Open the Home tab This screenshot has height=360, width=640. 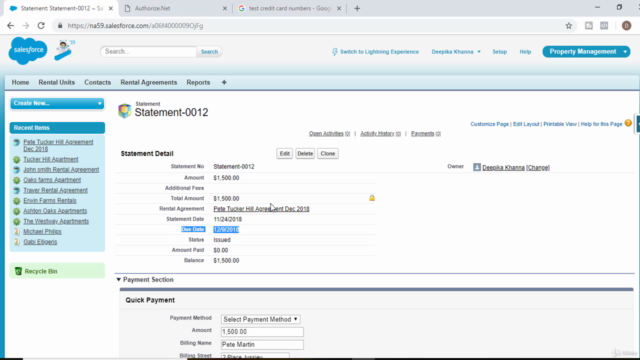coord(20,82)
